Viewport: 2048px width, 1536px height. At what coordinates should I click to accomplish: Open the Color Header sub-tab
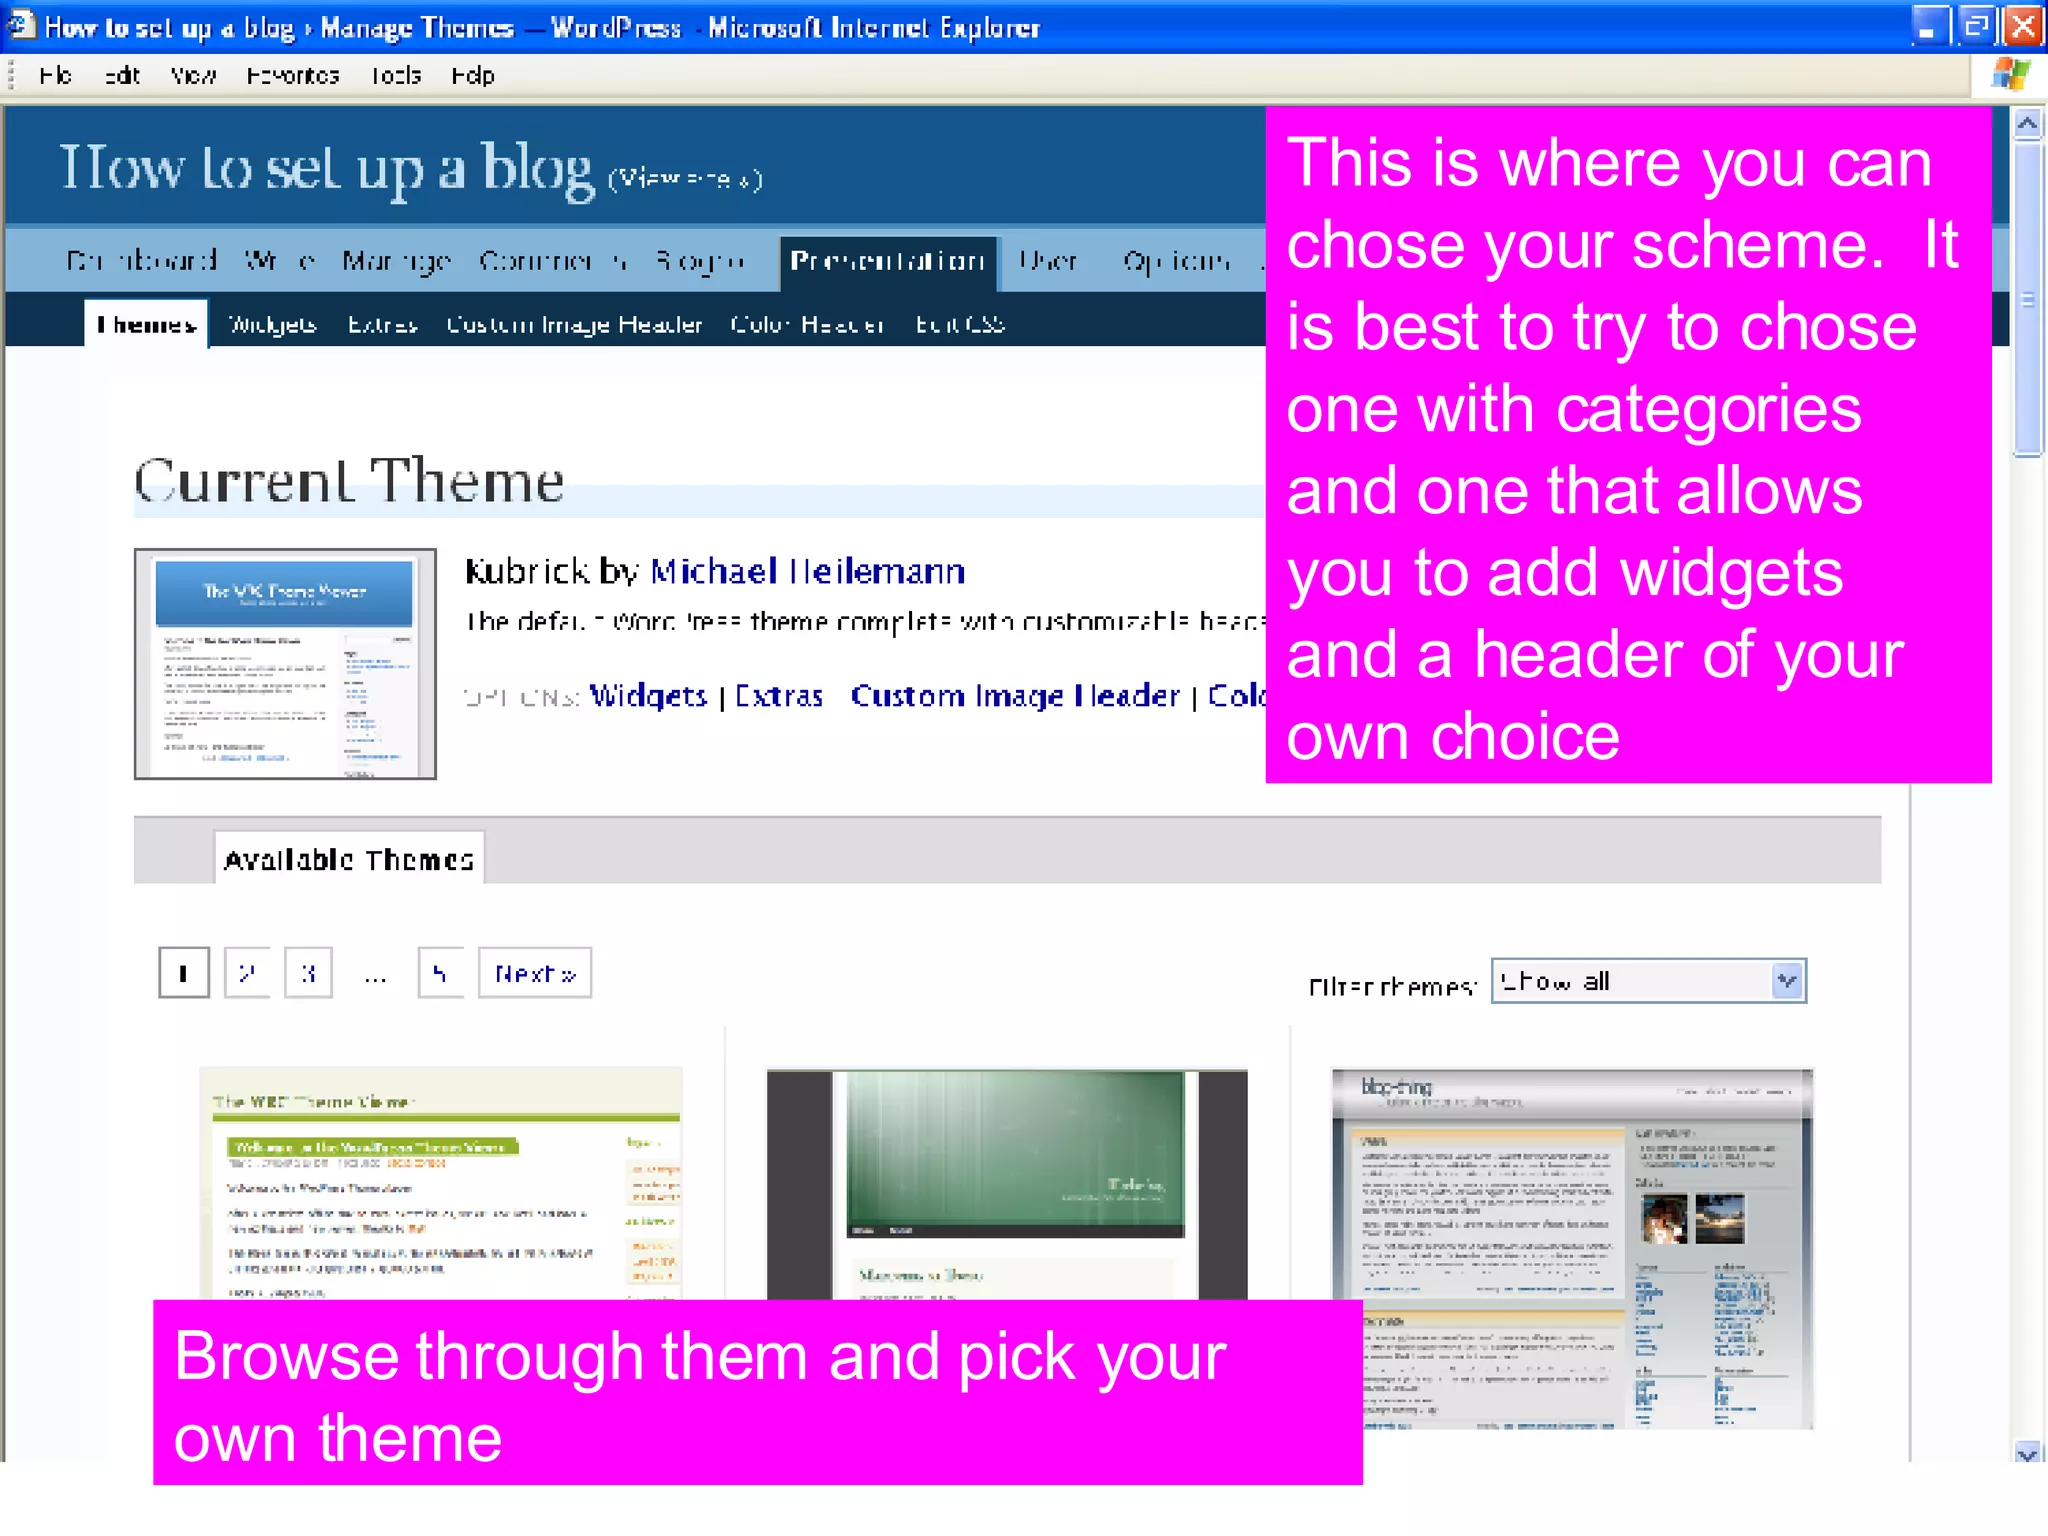coord(807,324)
